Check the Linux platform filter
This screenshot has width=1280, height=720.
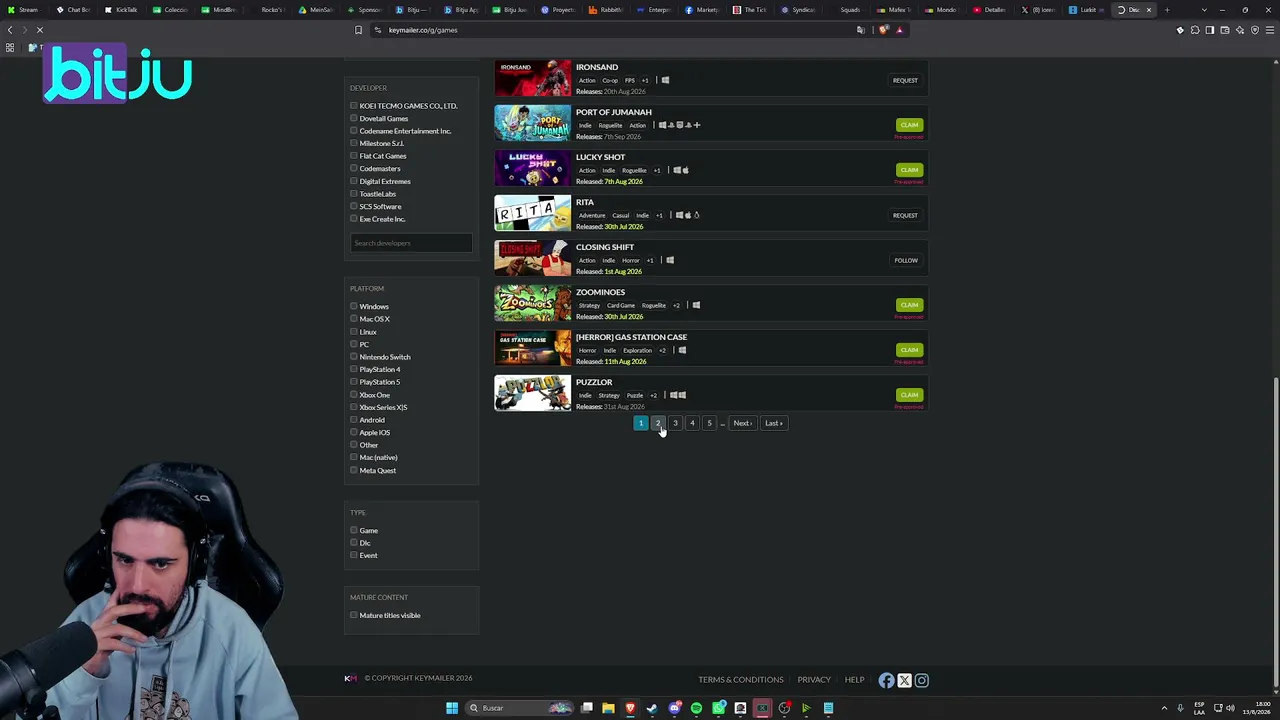click(x=354, y=331)
